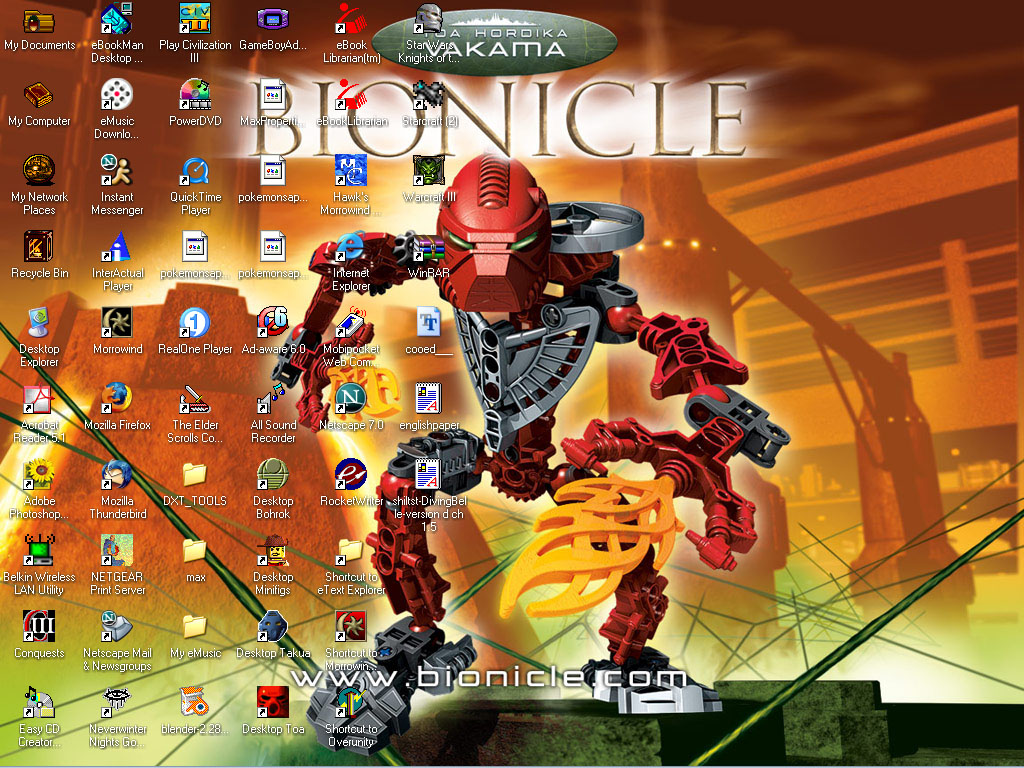Open the max folder

(x=195, y=552)
